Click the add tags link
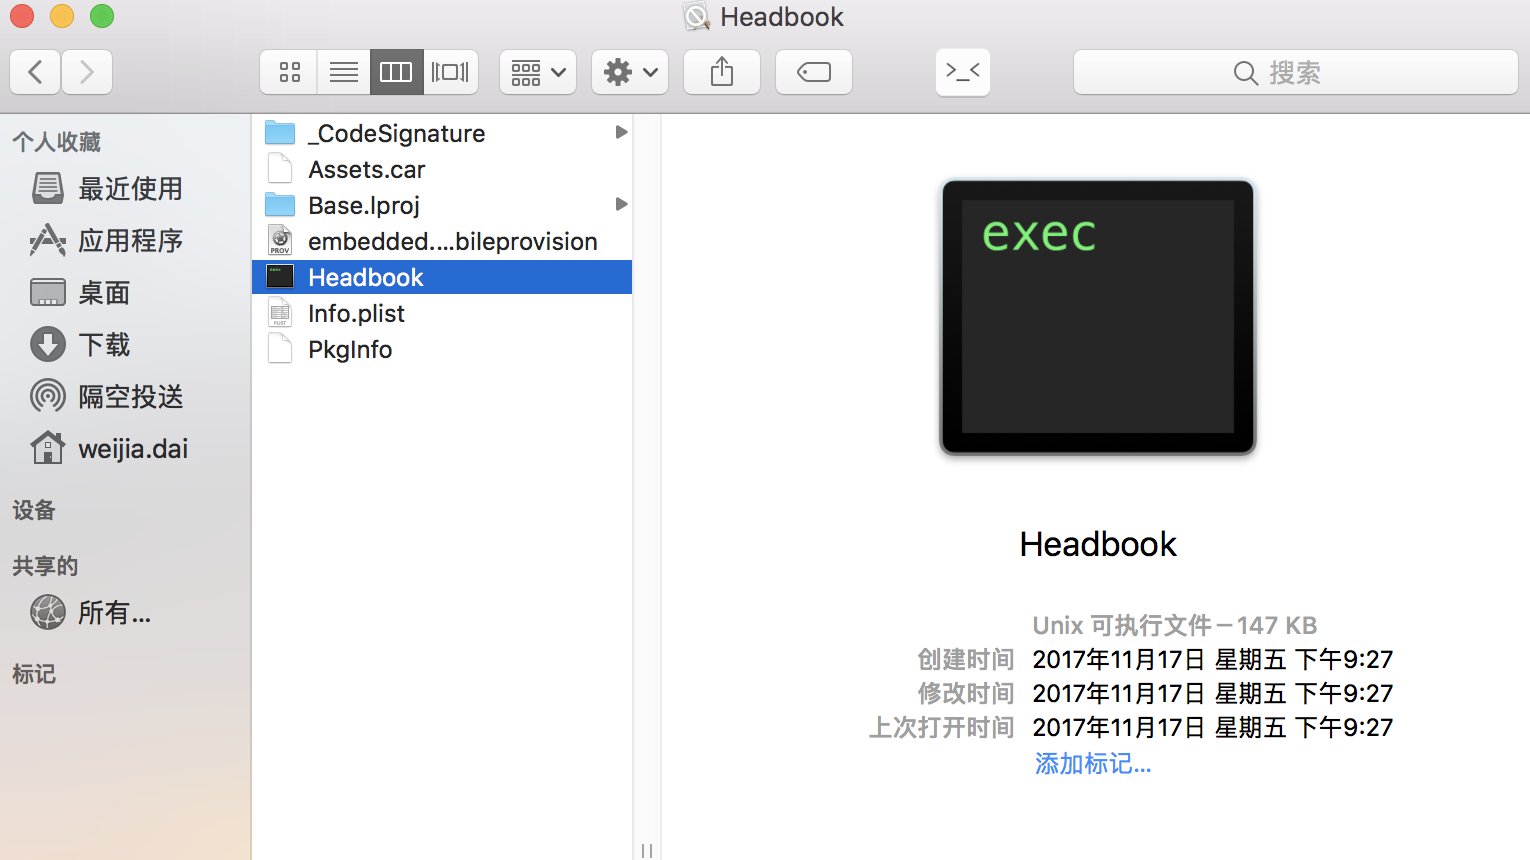The height and width of the screenshot is (860, 1530). [x=1093, y=764]
